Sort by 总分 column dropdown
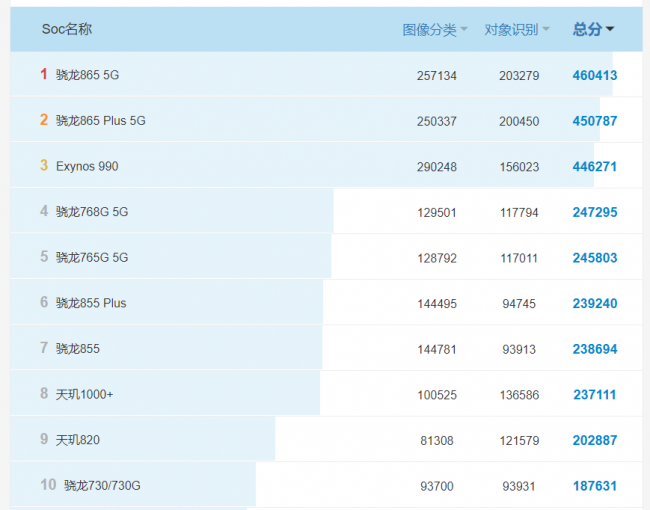 click(x=593, y=29)
